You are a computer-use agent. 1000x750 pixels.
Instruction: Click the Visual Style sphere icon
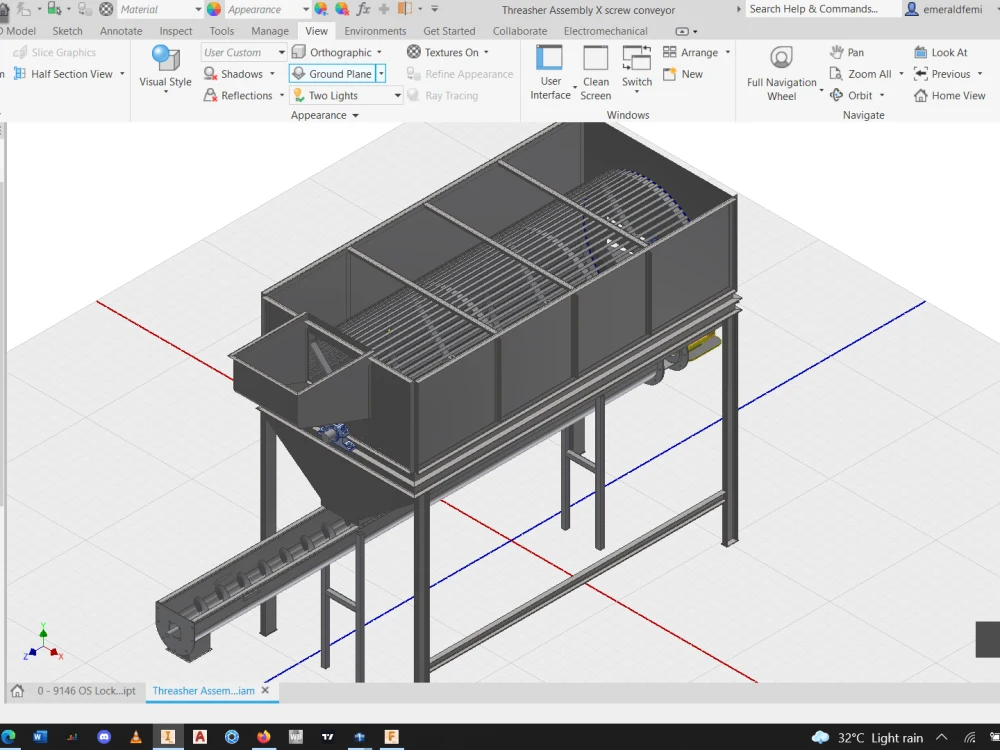[x=165, y=58]
